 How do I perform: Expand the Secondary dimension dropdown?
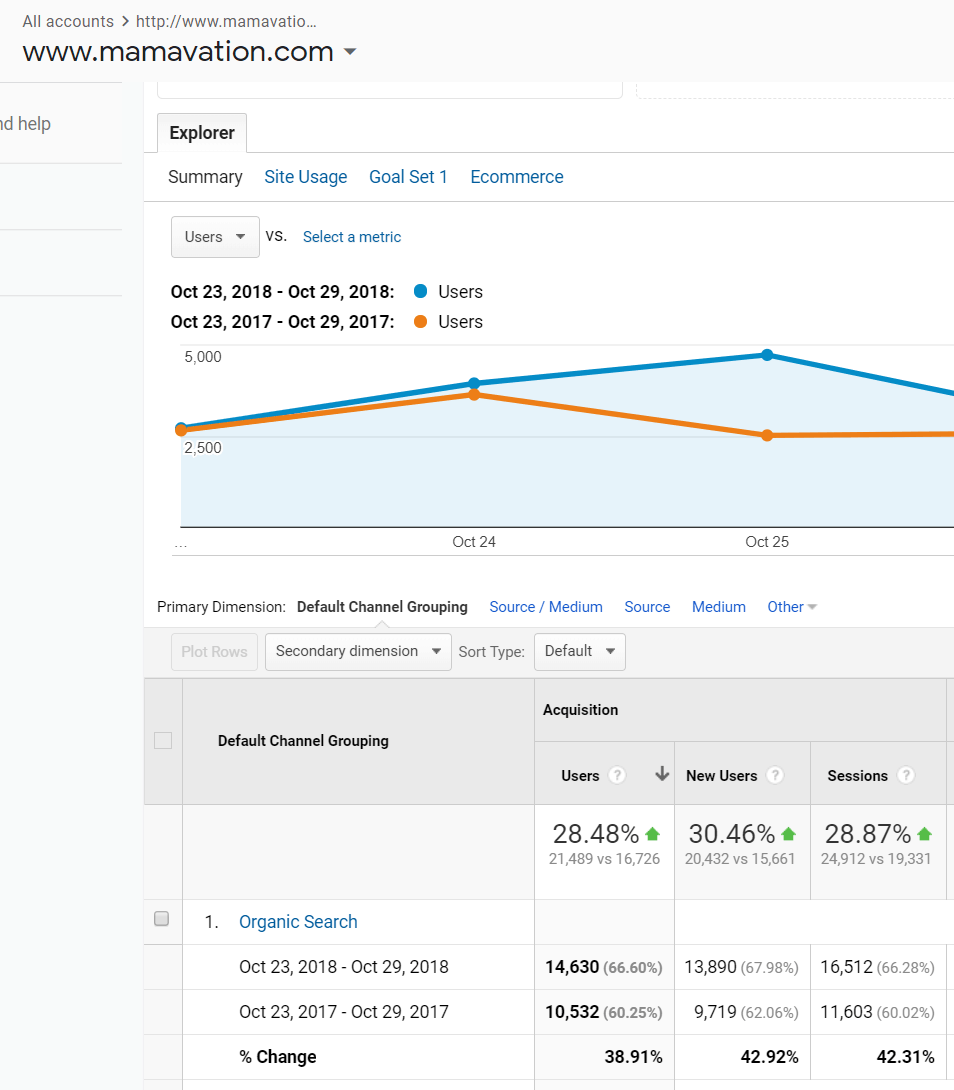point(358,651)
